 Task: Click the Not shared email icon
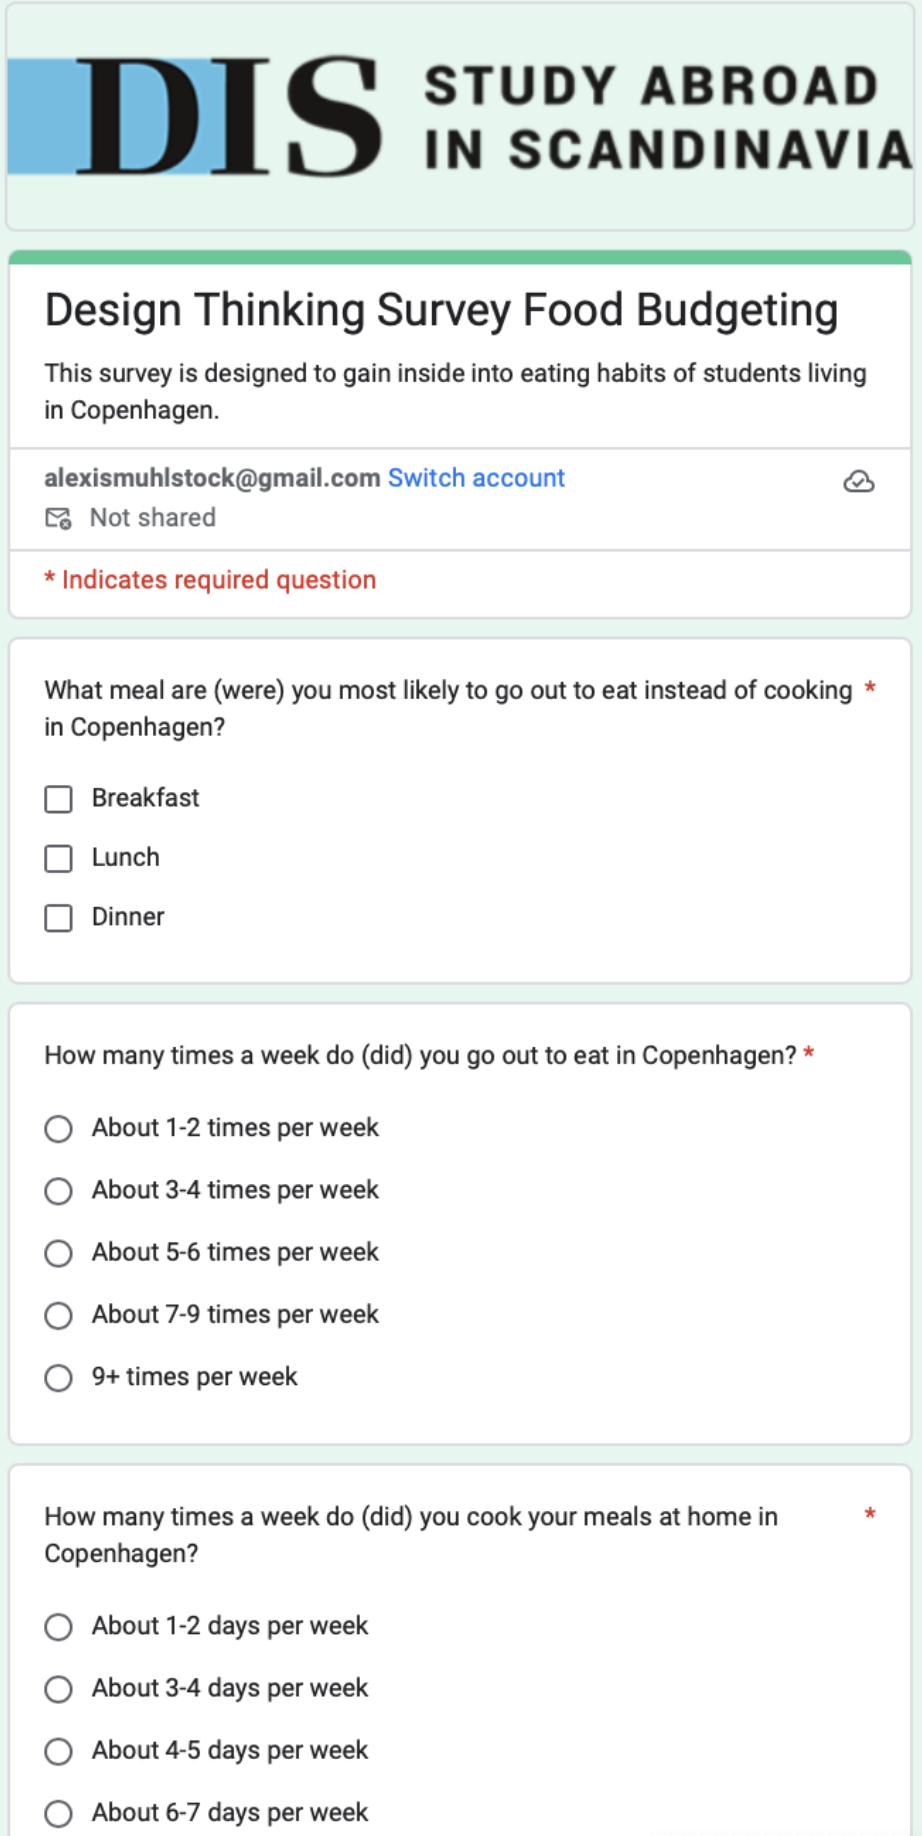coord(58,518)
